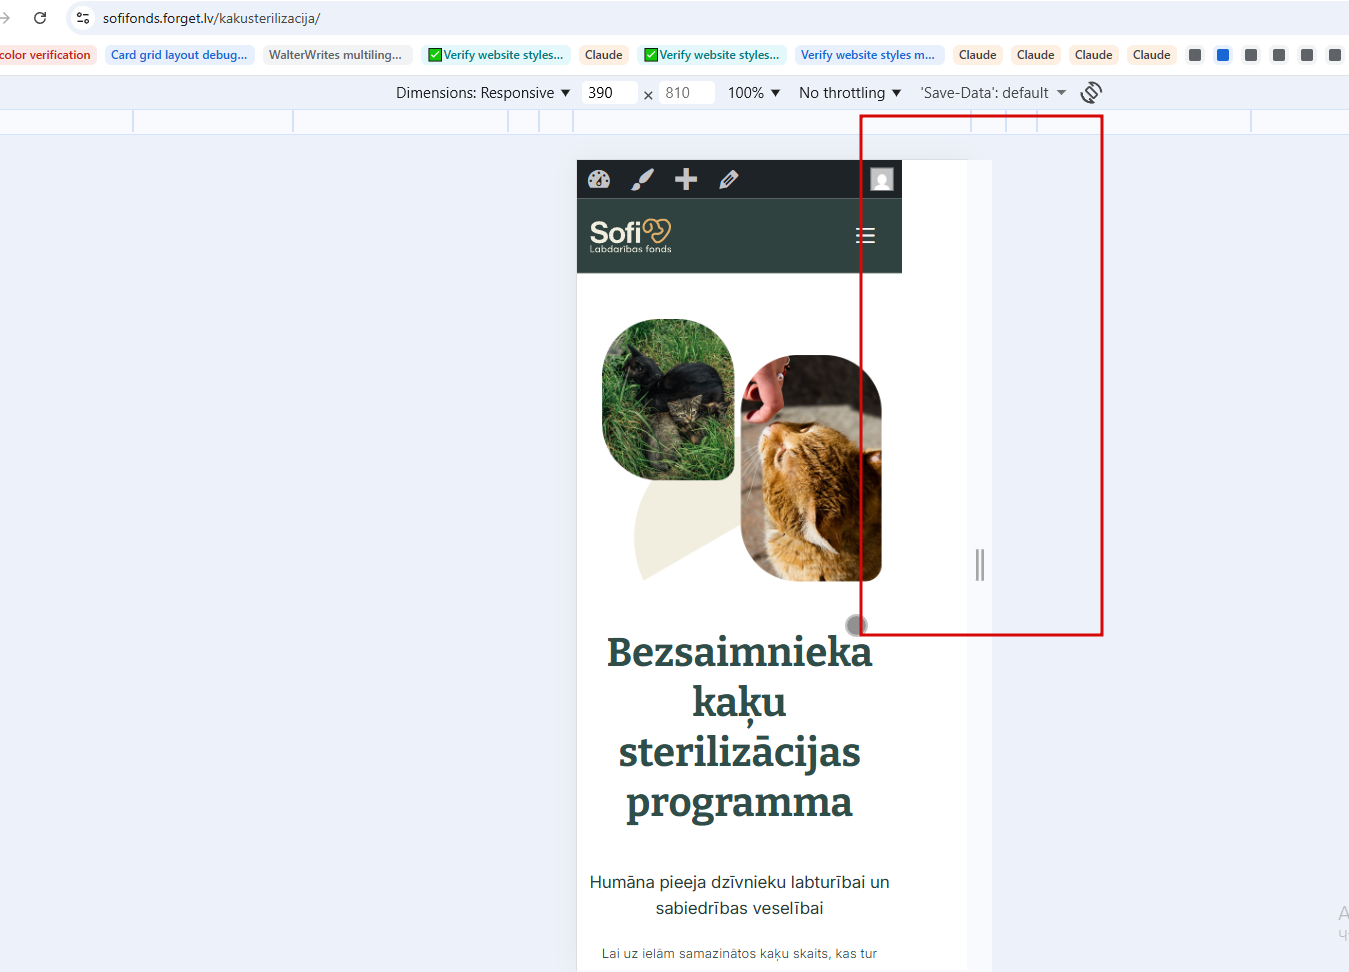Click the black cats in grass photo

668,400
